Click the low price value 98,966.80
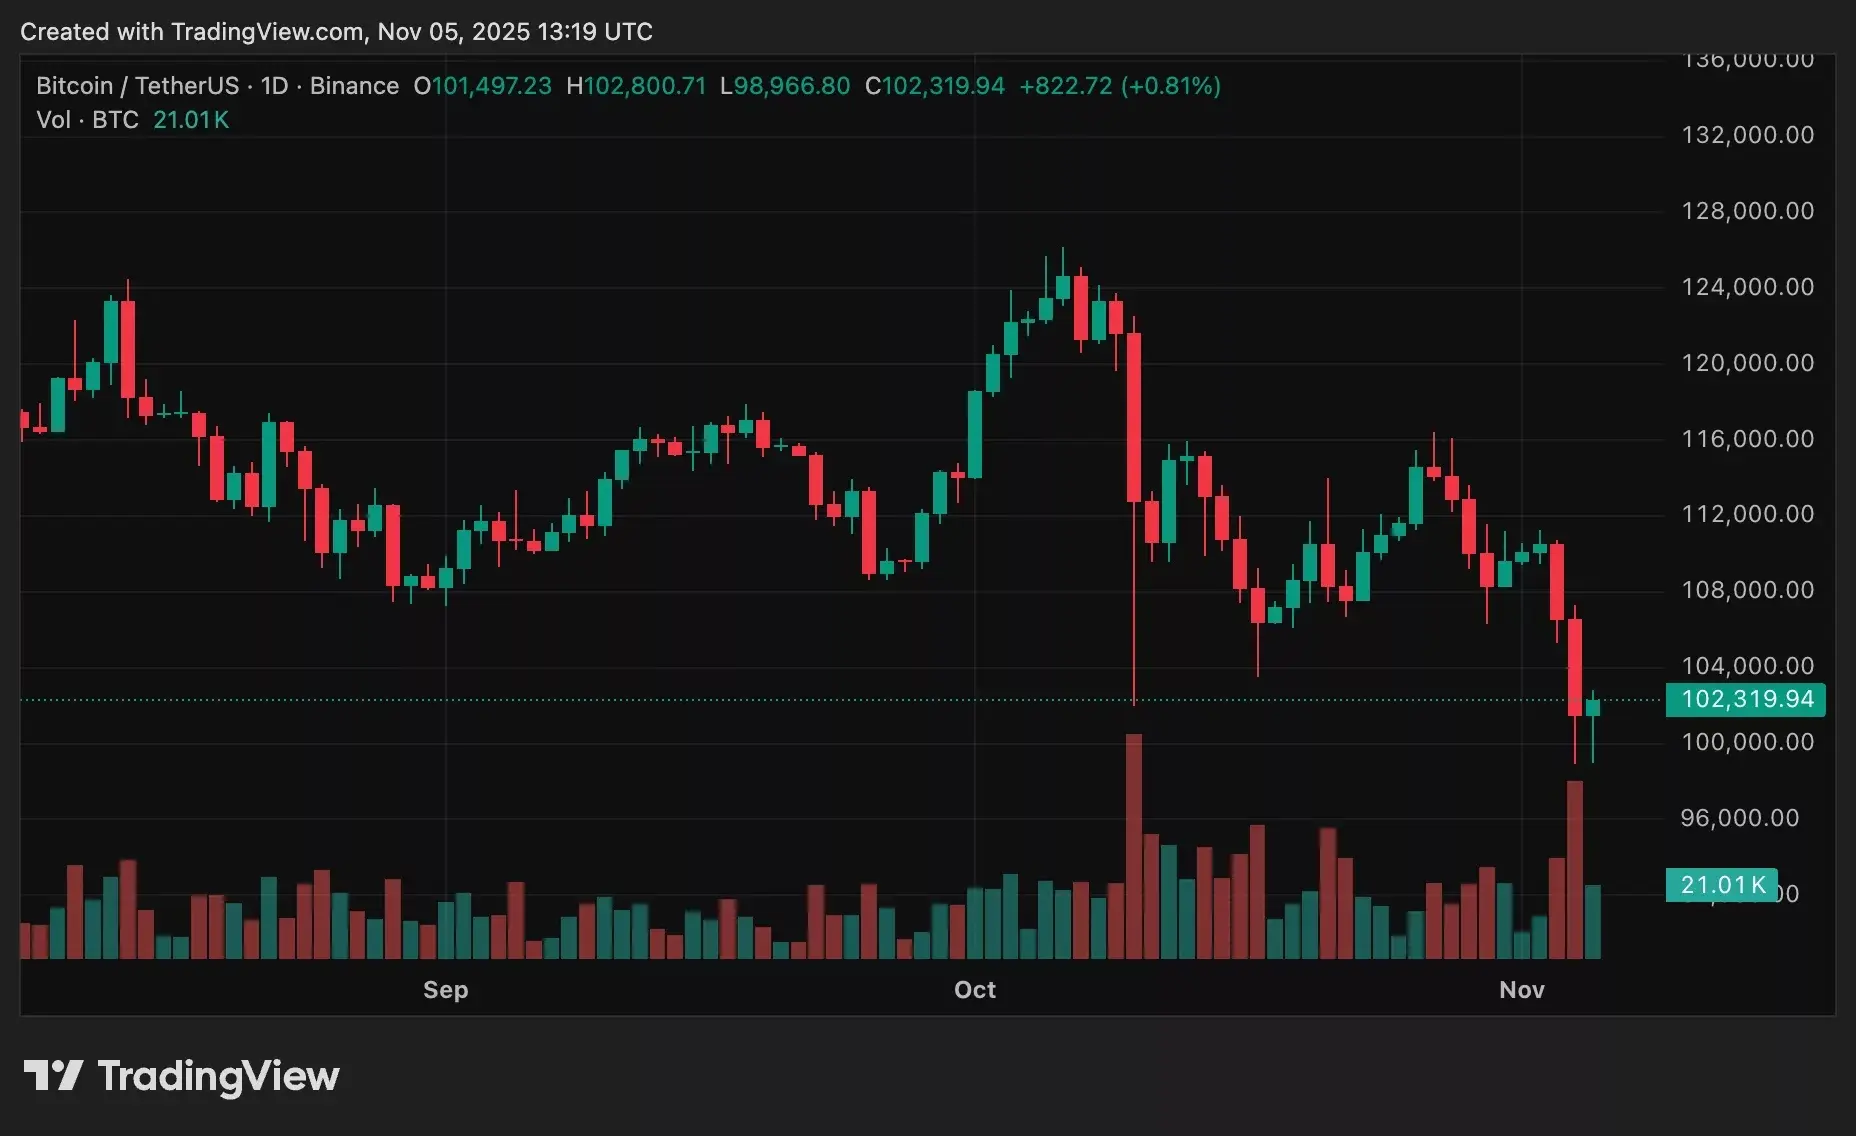This screenshot has height=1136, width=1856. tap(792, 86)
